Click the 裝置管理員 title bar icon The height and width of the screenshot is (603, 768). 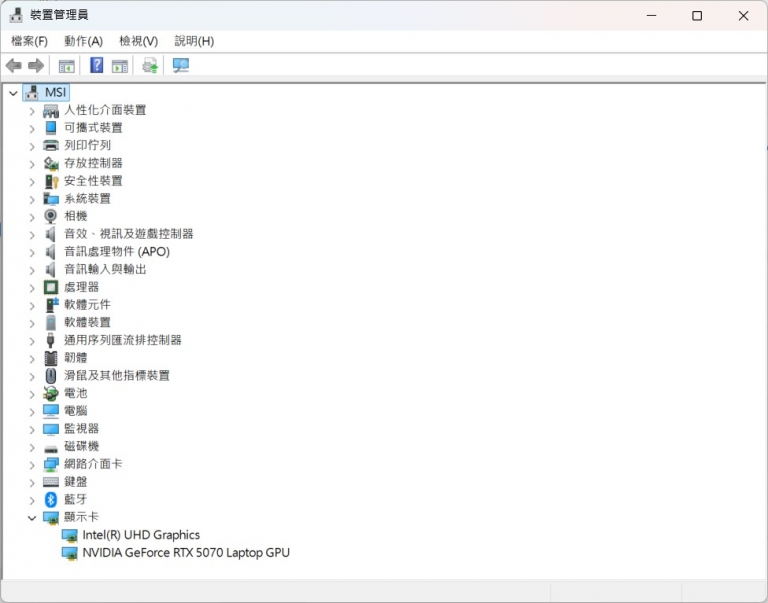[16, 15]
